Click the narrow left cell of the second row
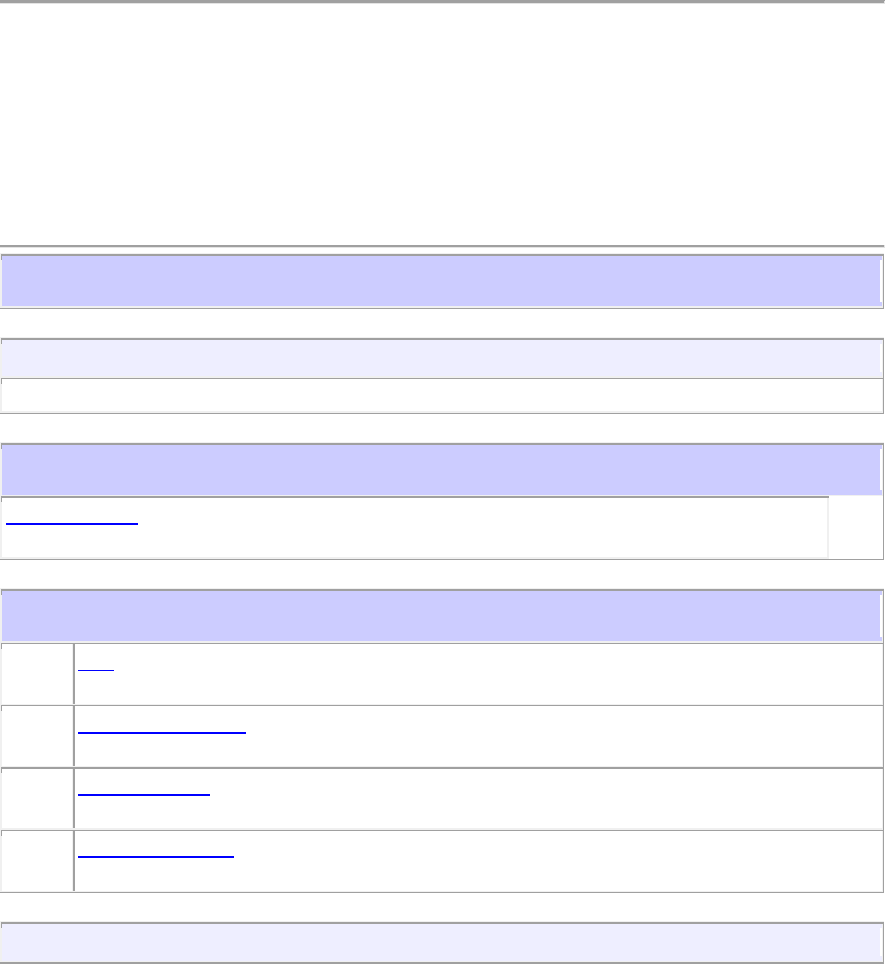 coord(37,735)
